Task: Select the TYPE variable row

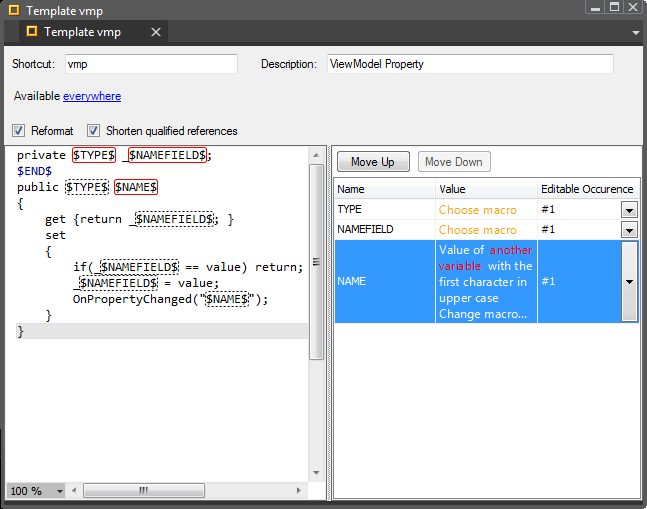Action: pyautogui.click(x=486, y=210)
